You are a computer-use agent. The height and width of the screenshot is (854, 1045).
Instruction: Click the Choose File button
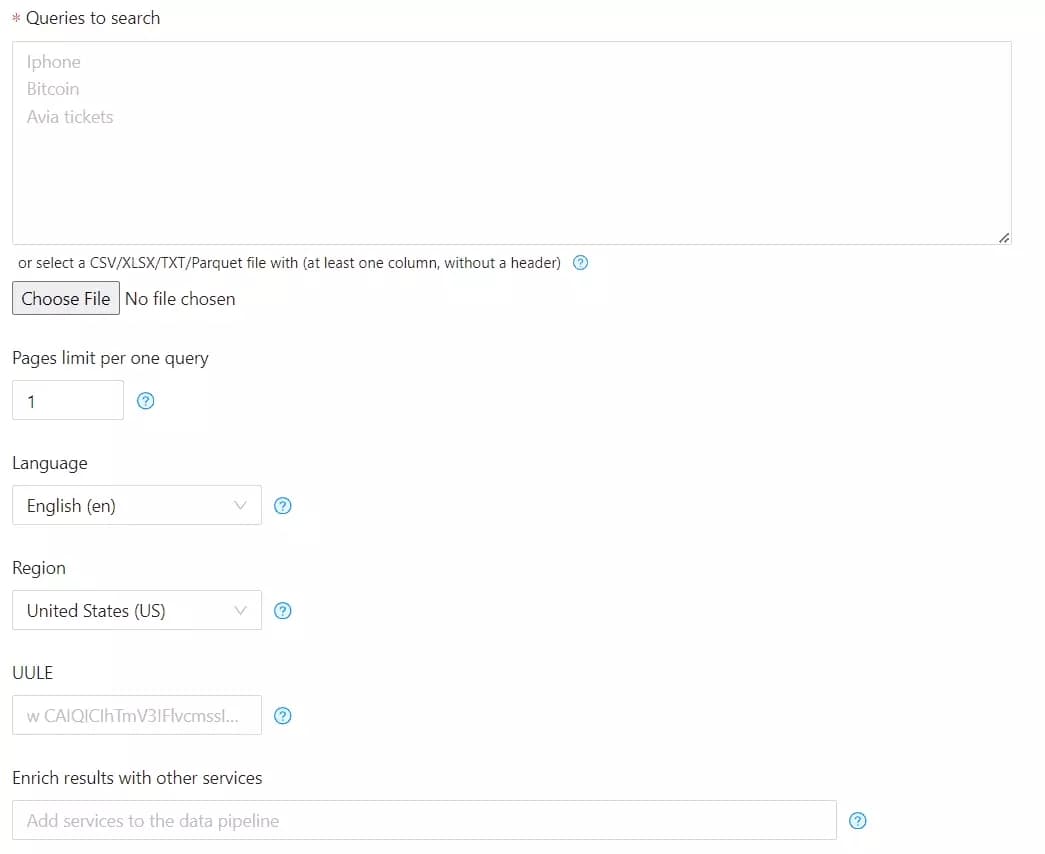(x=65, y=298)
